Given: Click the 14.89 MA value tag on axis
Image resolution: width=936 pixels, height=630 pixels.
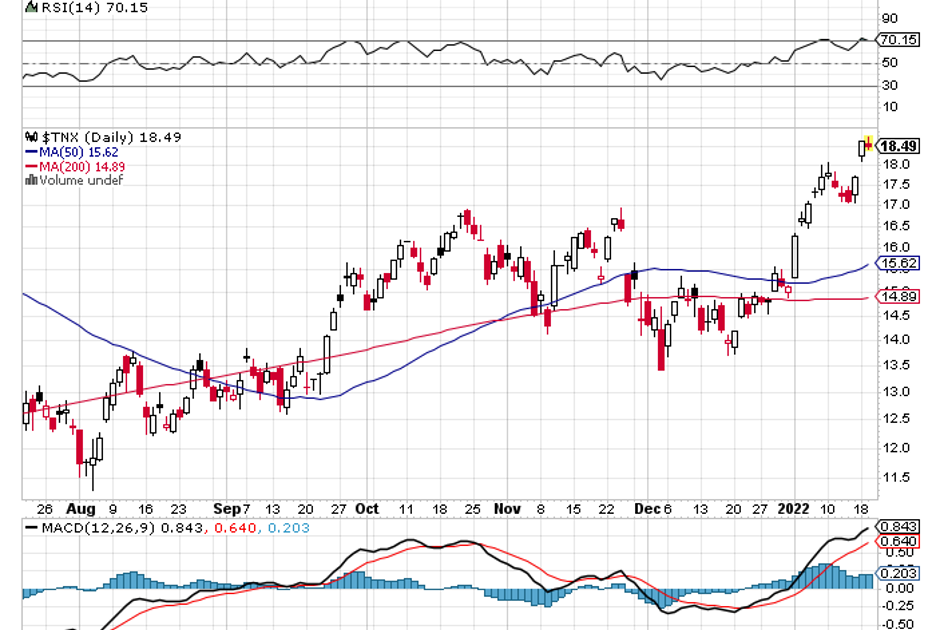Looking at the screenshot, I should coord(898,296).
